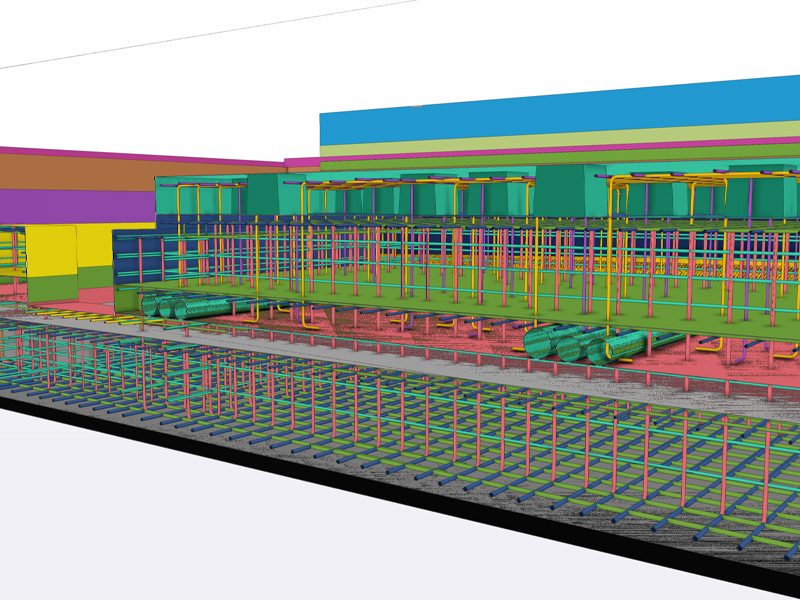Click the wide purple layer below the brown layer
The height and width of the screenshot is (600, 800).
coord(77,206)
